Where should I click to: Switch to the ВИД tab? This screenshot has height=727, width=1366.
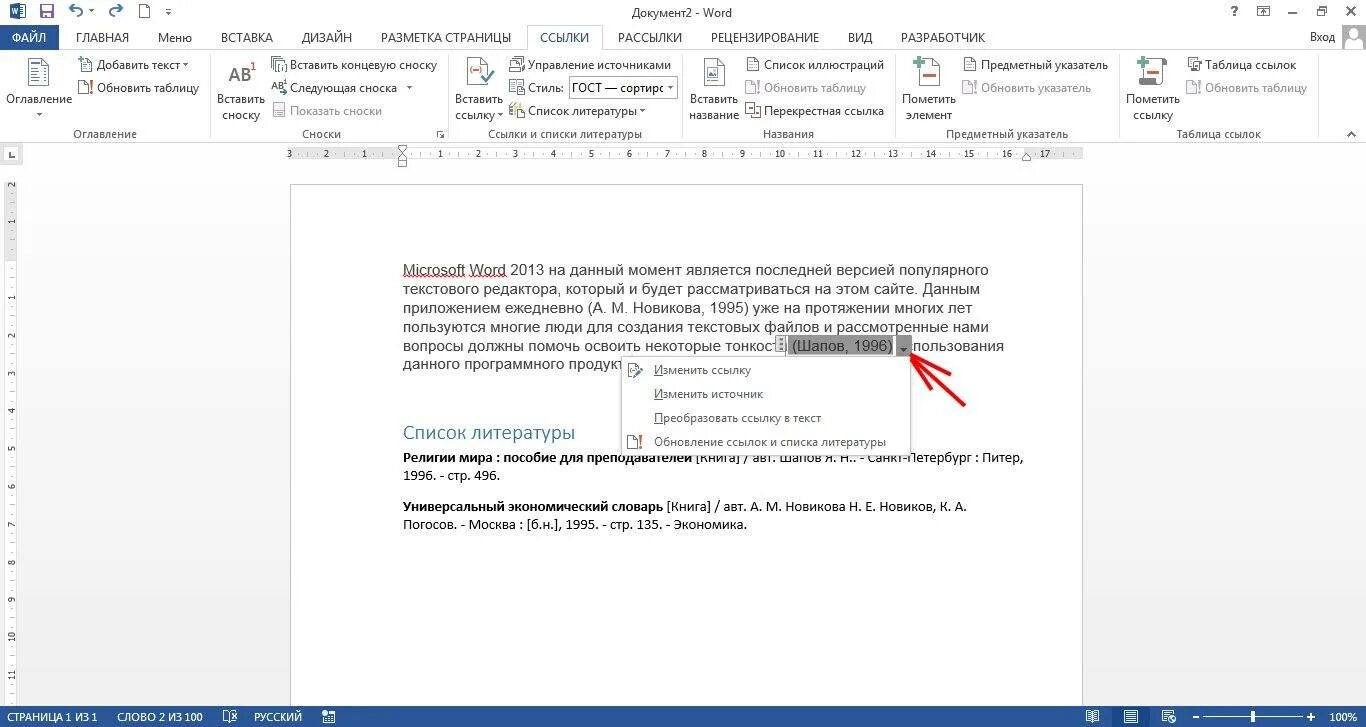[860, 37]
